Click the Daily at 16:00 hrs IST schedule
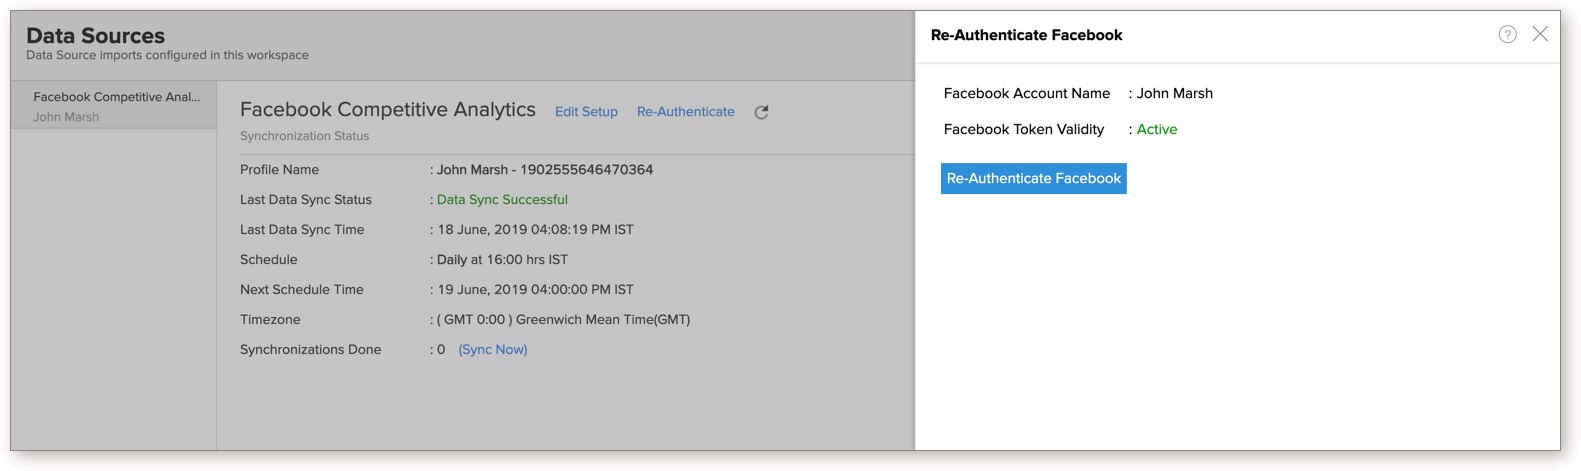 coord(502,260)
